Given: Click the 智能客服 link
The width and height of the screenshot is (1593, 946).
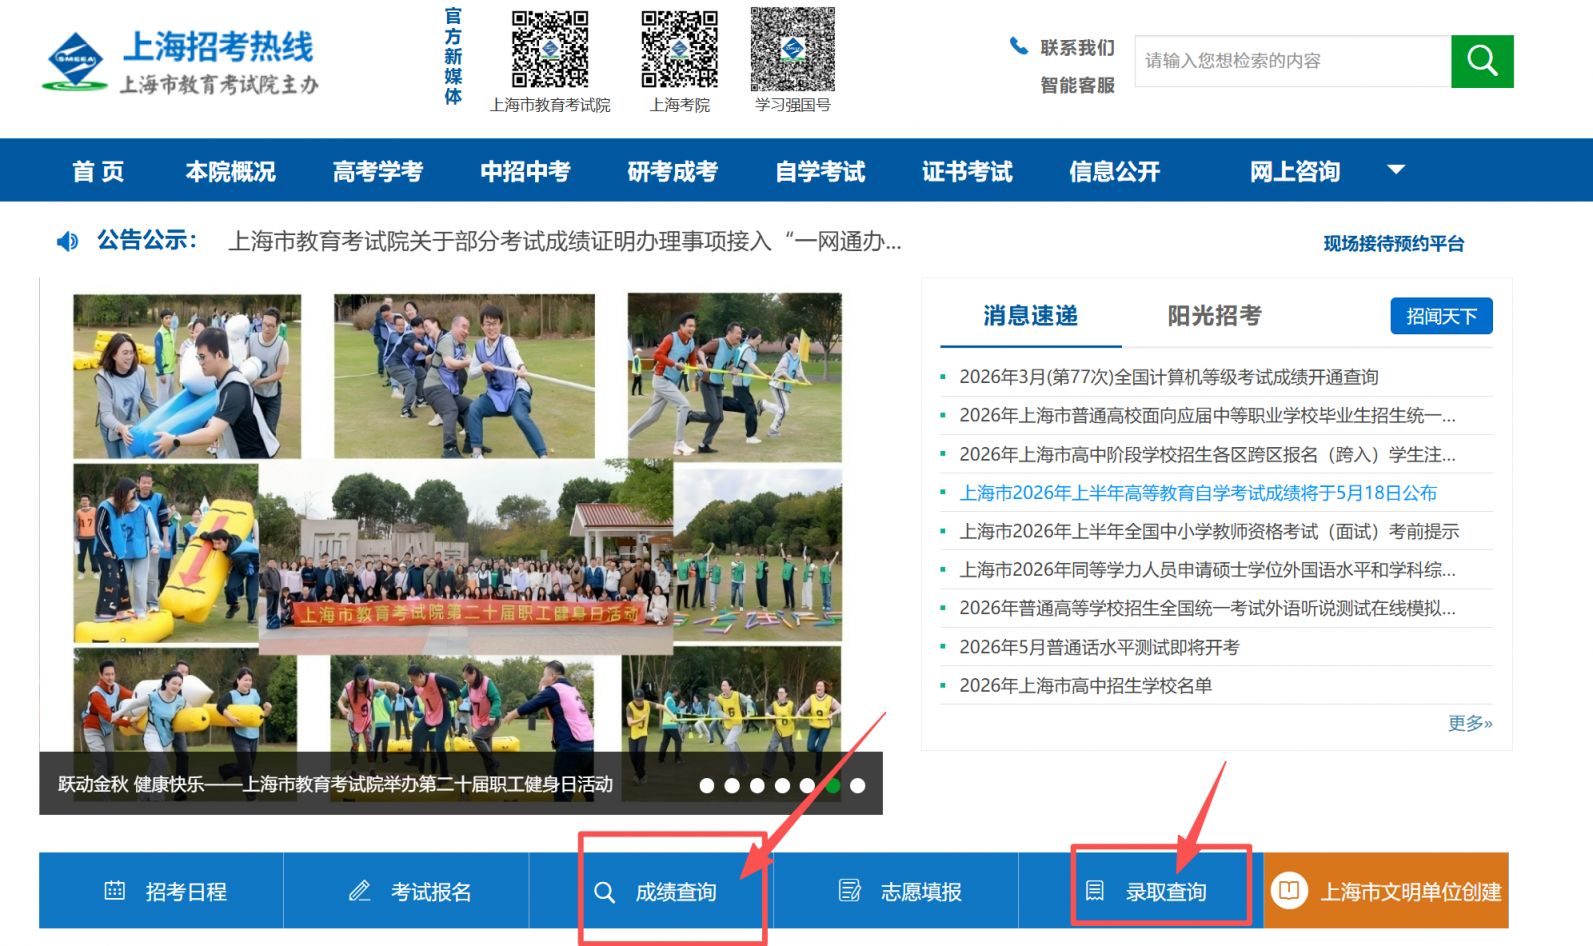Looking at the screenshot, I should point(1077,85).
